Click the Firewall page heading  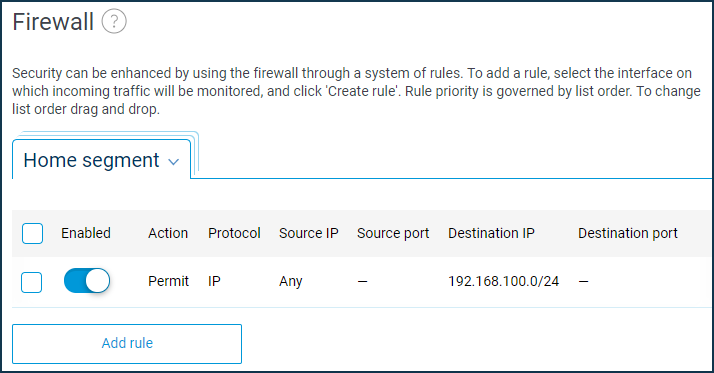[53, 22]
